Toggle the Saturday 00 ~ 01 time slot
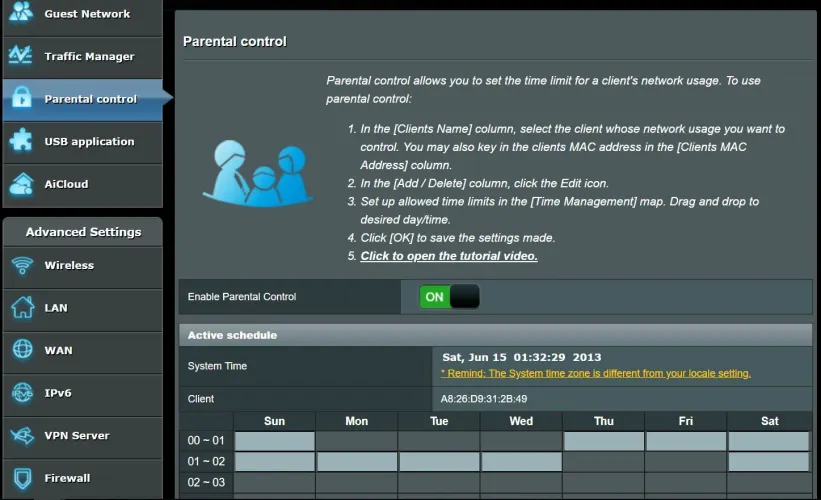821x500 pixels. [768, 441]
